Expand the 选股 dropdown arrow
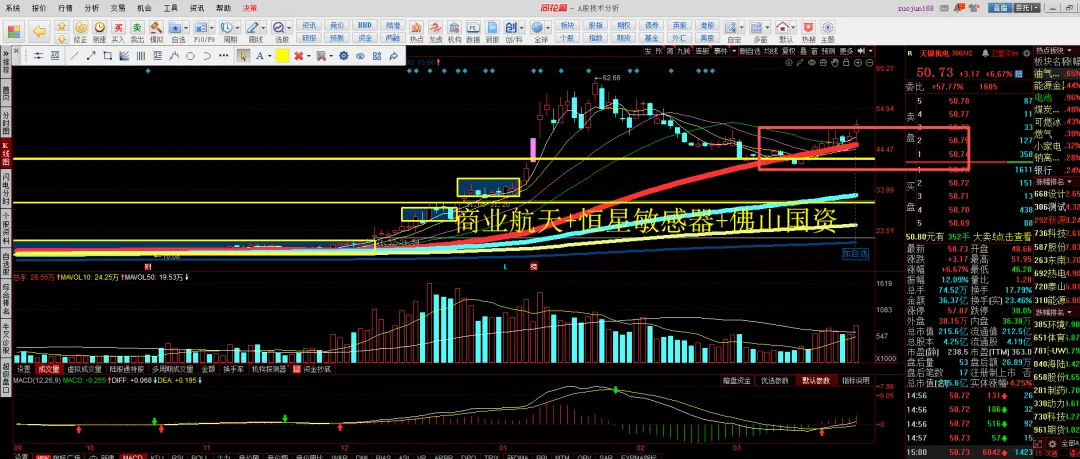 coord(289,28)
